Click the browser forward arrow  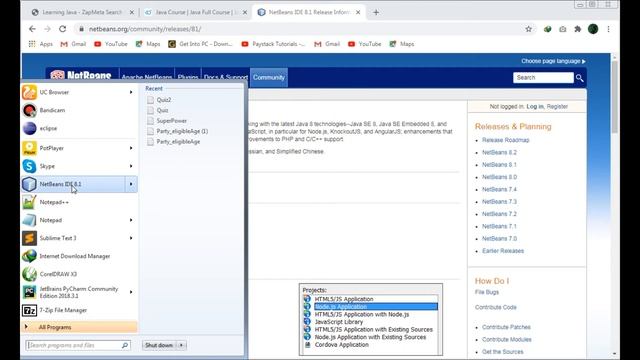pyautogui.click(x=47, y=29)
